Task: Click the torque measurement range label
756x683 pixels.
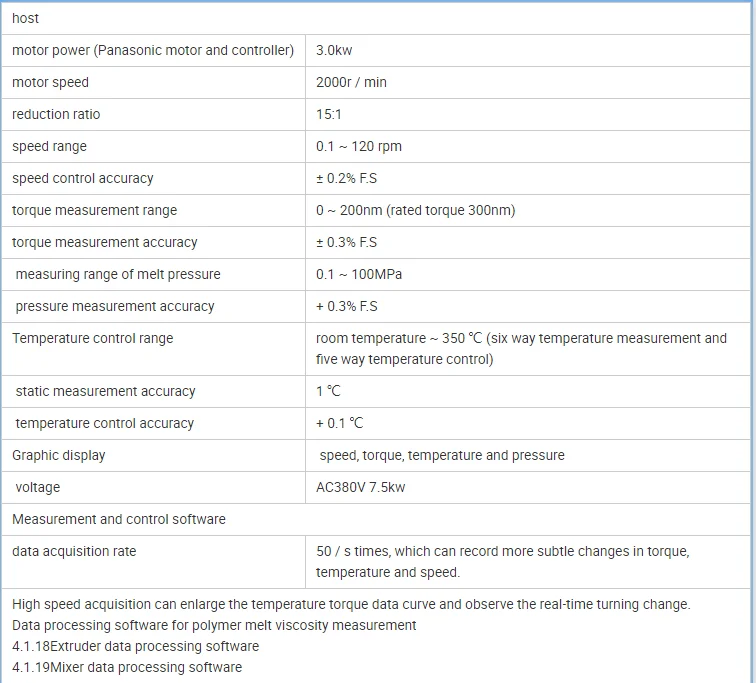Action: (94, 210)
